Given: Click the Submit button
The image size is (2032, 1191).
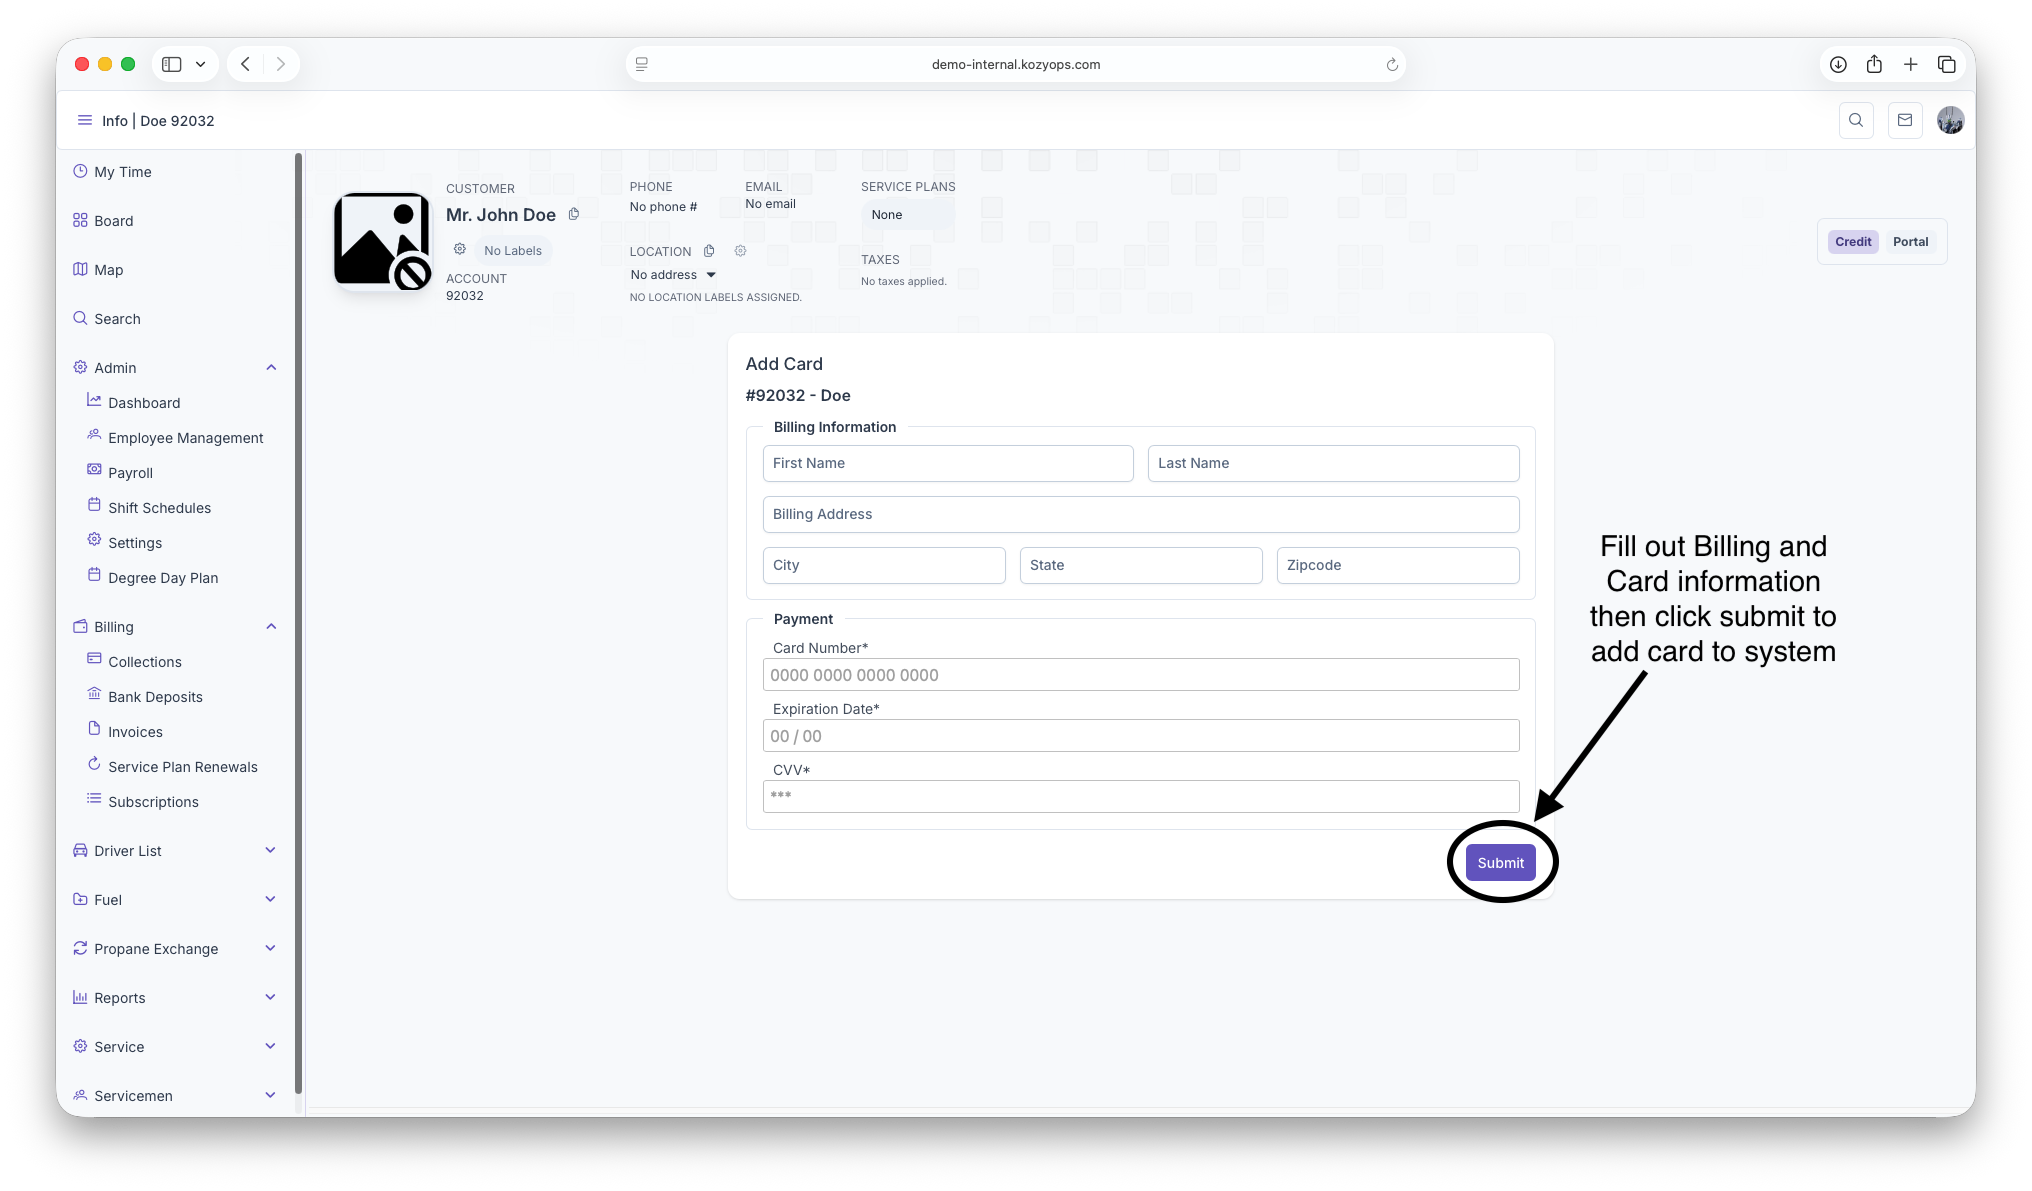Looking at the screenshot, I should (x=1500, y=863).
